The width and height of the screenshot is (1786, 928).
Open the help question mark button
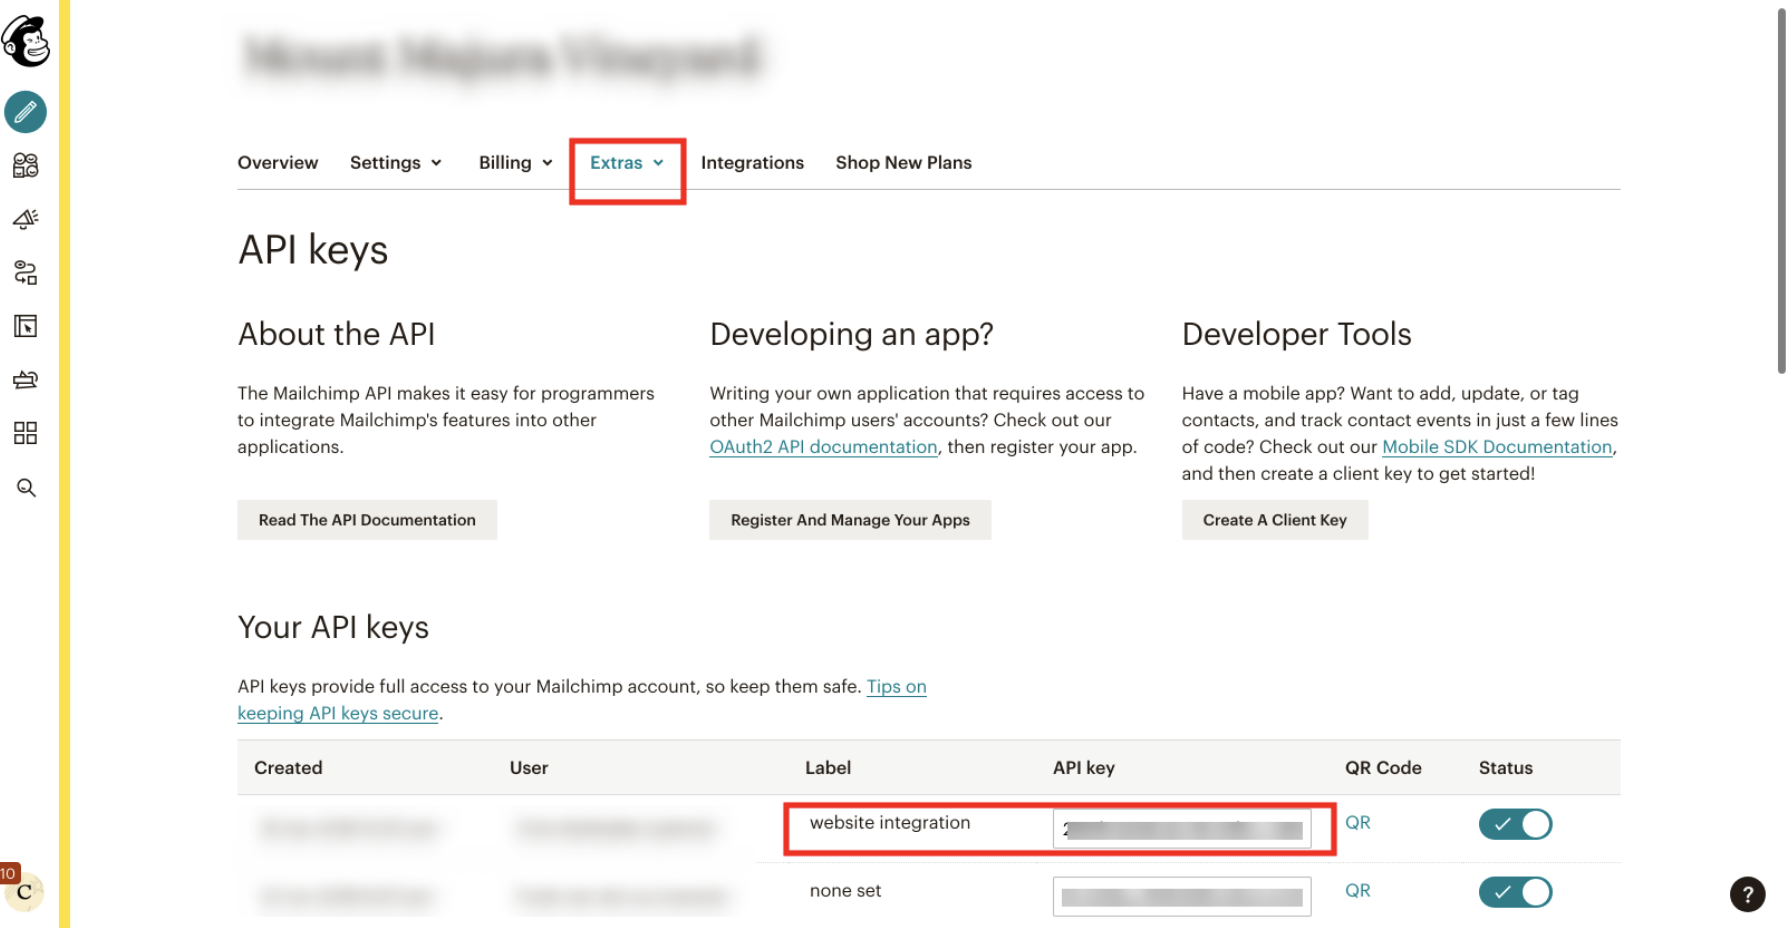pyautogui.click(x=1747, y=894)
